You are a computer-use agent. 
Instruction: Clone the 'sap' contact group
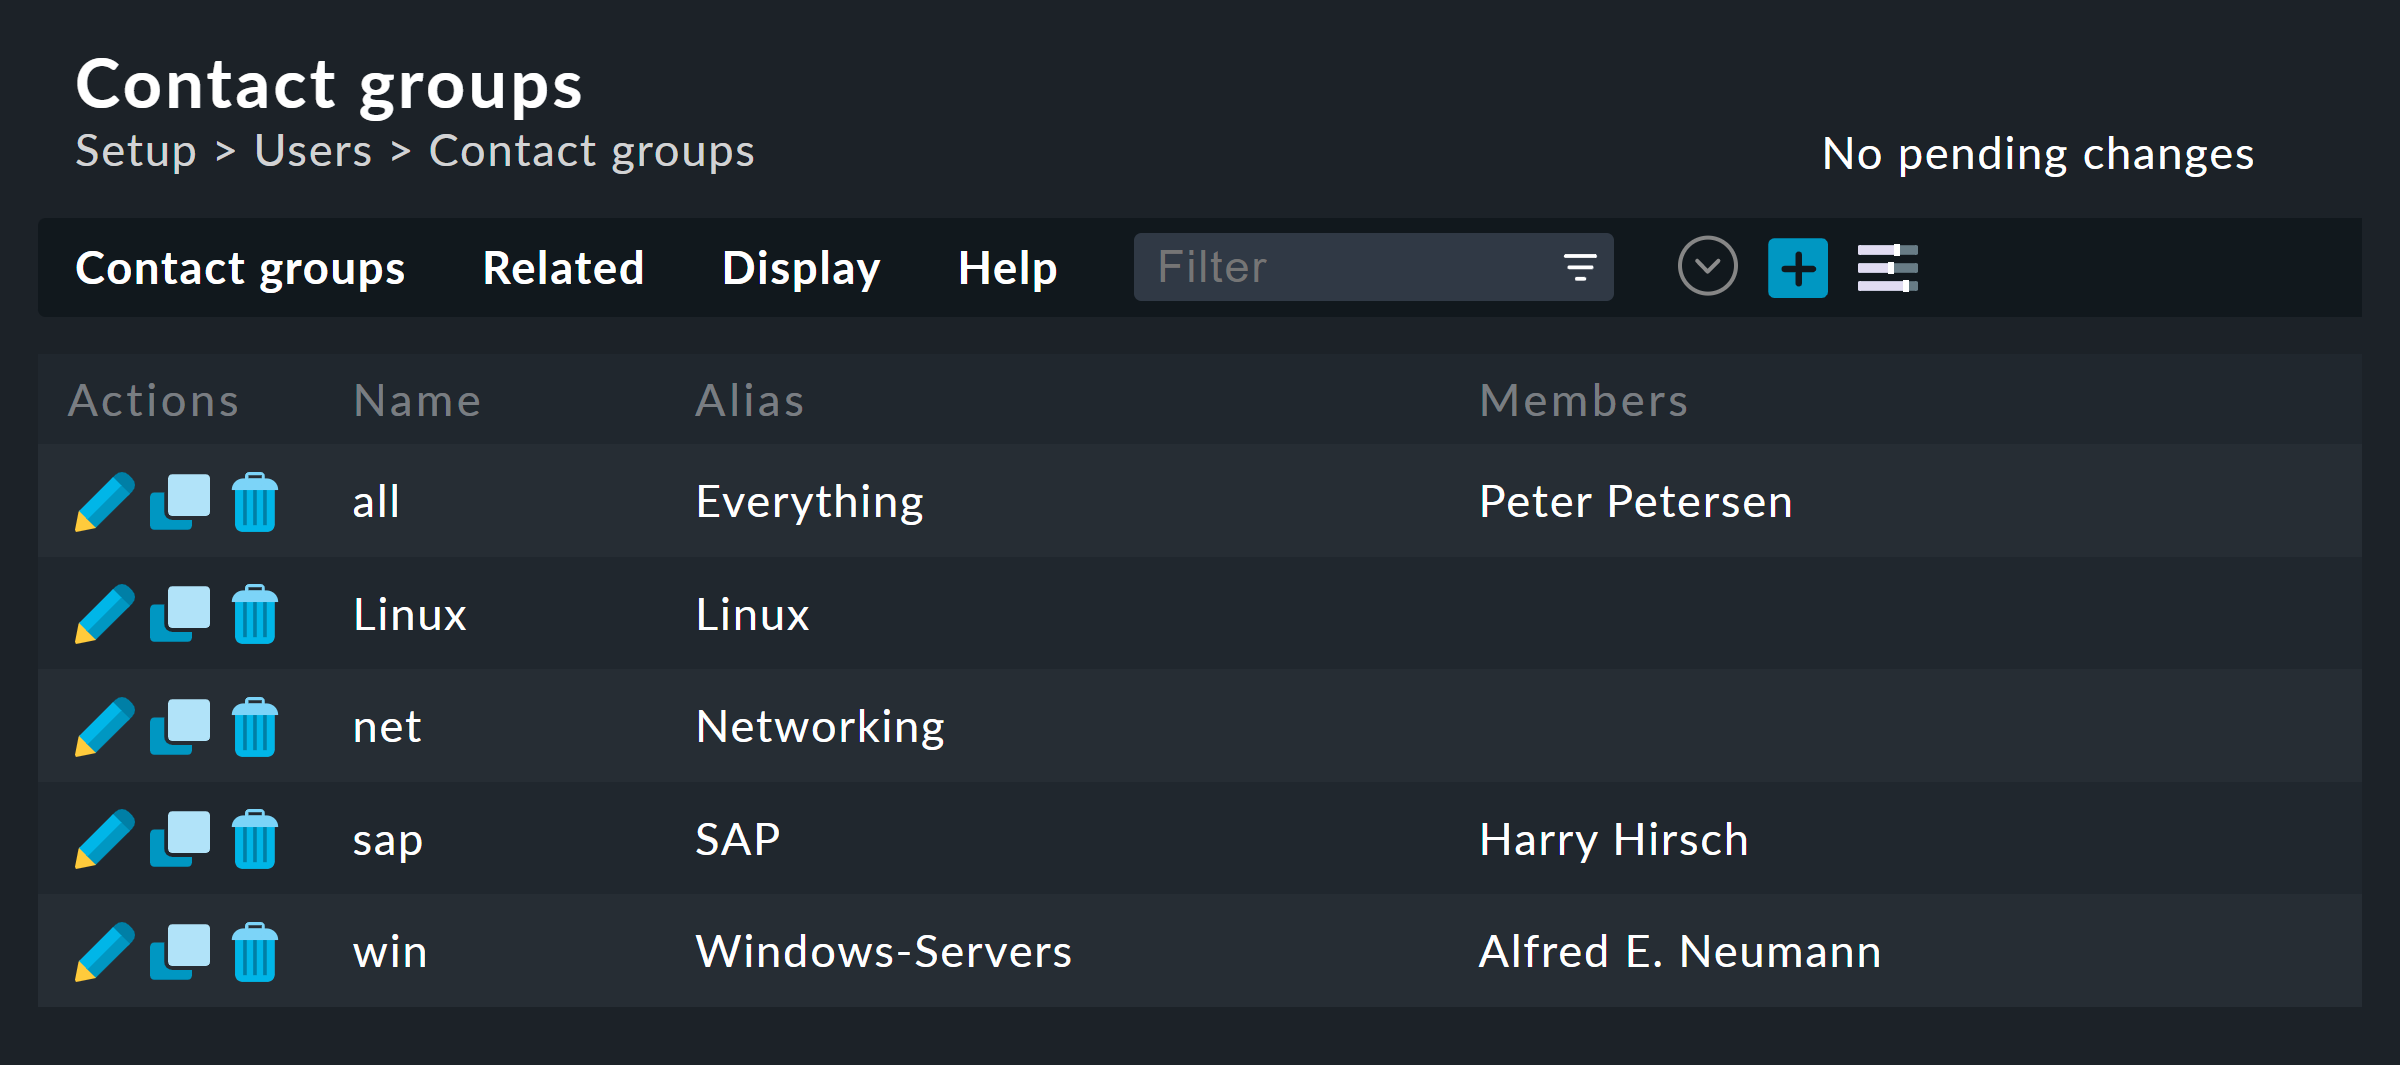(180, 839)
